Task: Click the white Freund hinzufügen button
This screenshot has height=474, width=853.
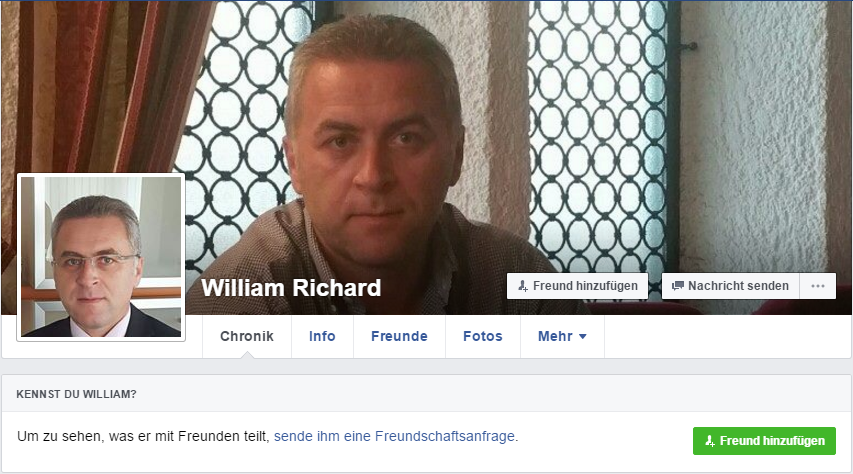Action: pos(577,286)
